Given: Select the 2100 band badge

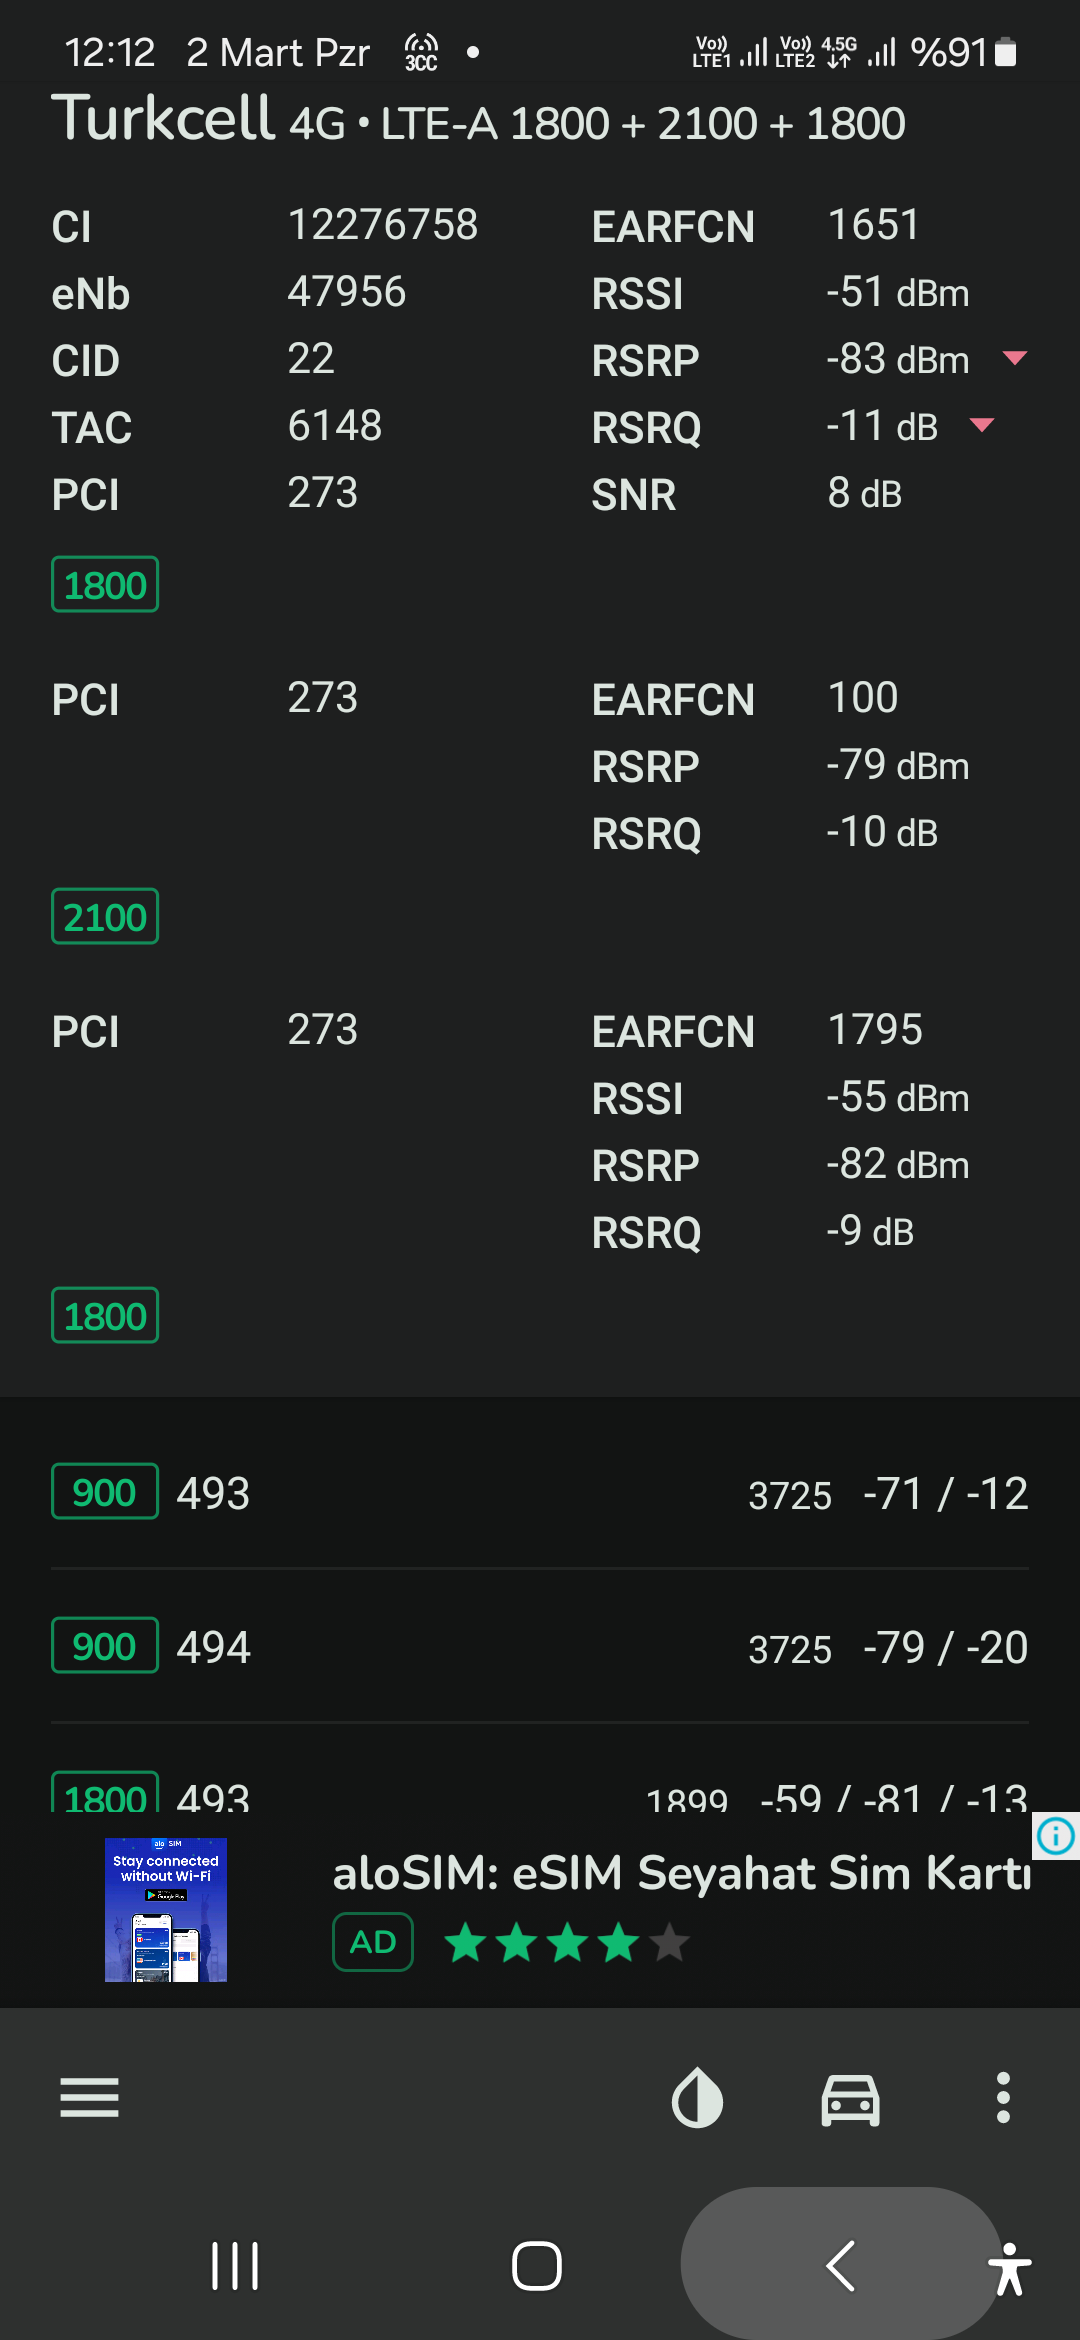Looking at the screenshot, I should click(x=105, y=916).
